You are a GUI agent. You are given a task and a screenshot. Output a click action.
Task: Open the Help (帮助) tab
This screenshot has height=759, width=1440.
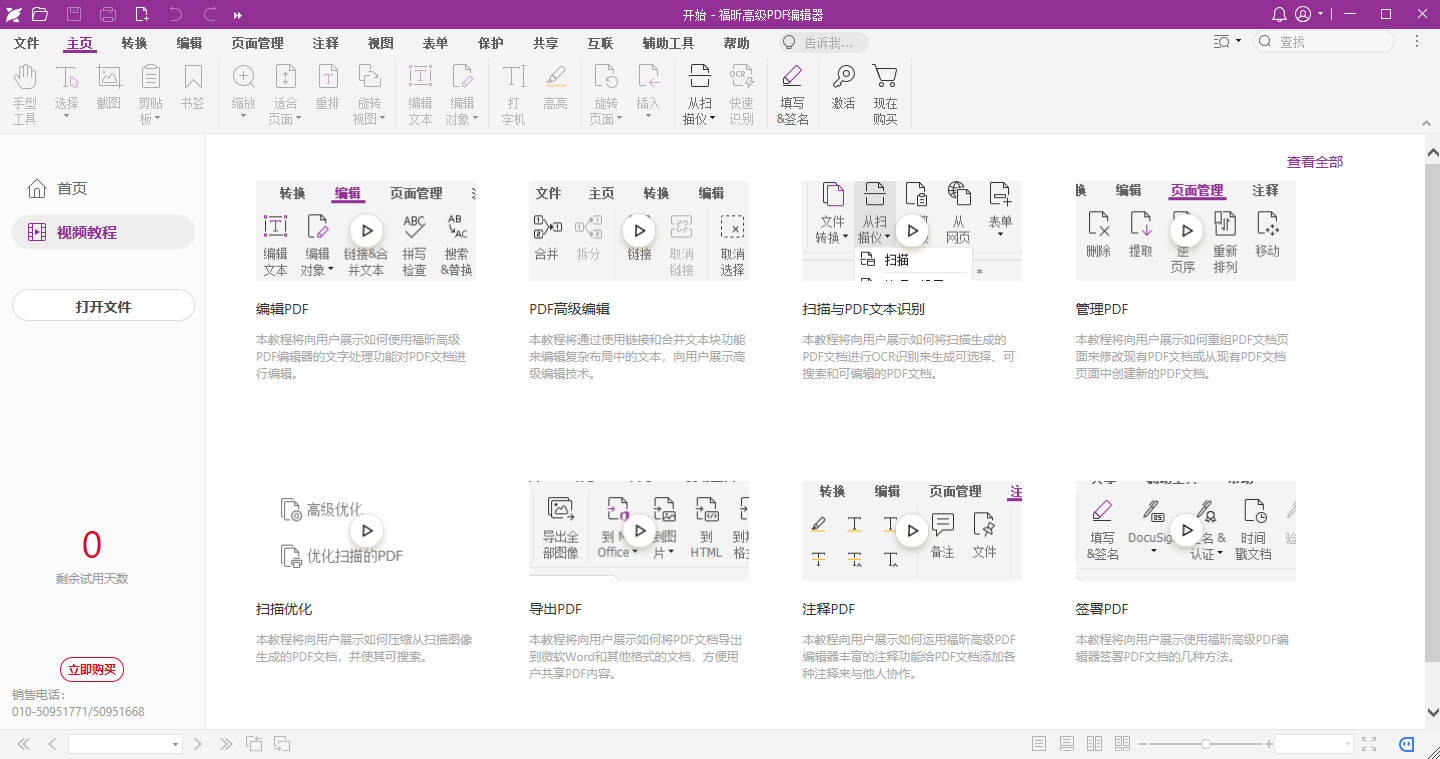[x=736, y=43]
